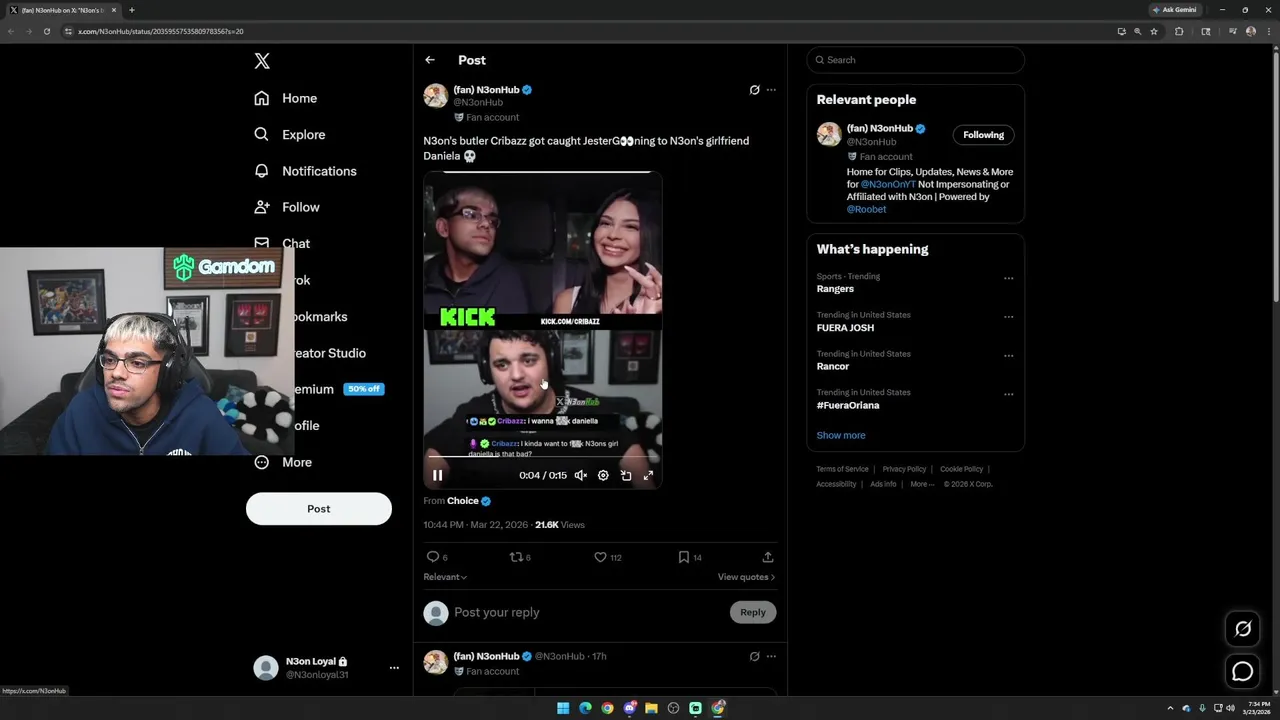Open the Chrome three-dot menu
Image resolution: width=1280 pixels, height=720 pixels.
(1268, 31)
